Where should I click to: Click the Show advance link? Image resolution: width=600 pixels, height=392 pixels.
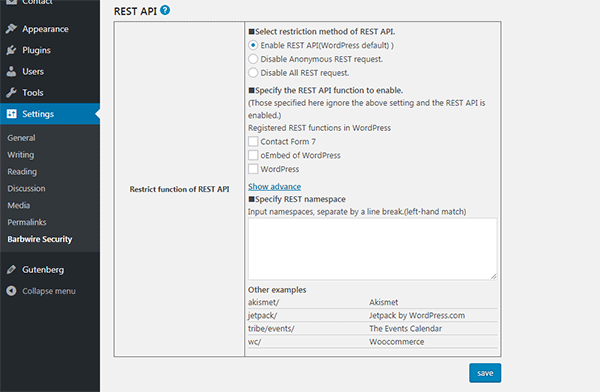tap(274, 186)
